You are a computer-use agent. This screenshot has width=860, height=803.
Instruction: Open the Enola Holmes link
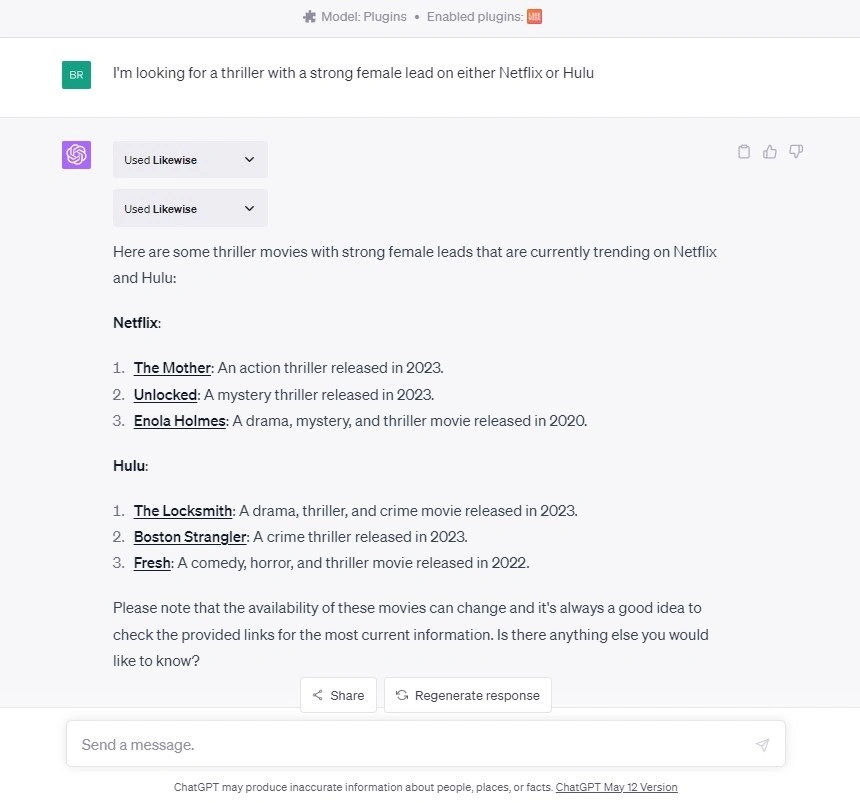pyautogui.click(x=179, y=421)
